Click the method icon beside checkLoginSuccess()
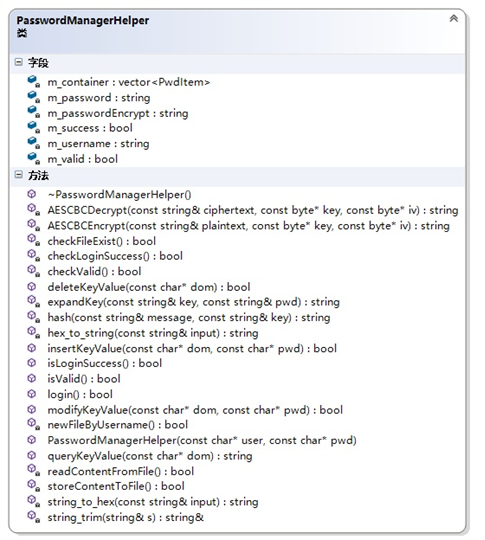The width and height of the screenshot is (485, 540). click(33, 255)
